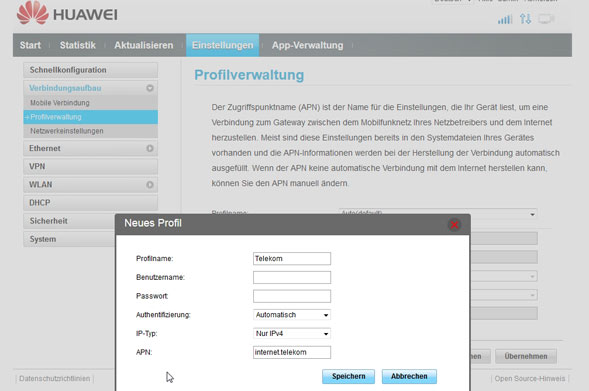Click the Neues Profil dialog title
Image resolution: width=589 pixels, height=391 pixels.
[153, 223]
